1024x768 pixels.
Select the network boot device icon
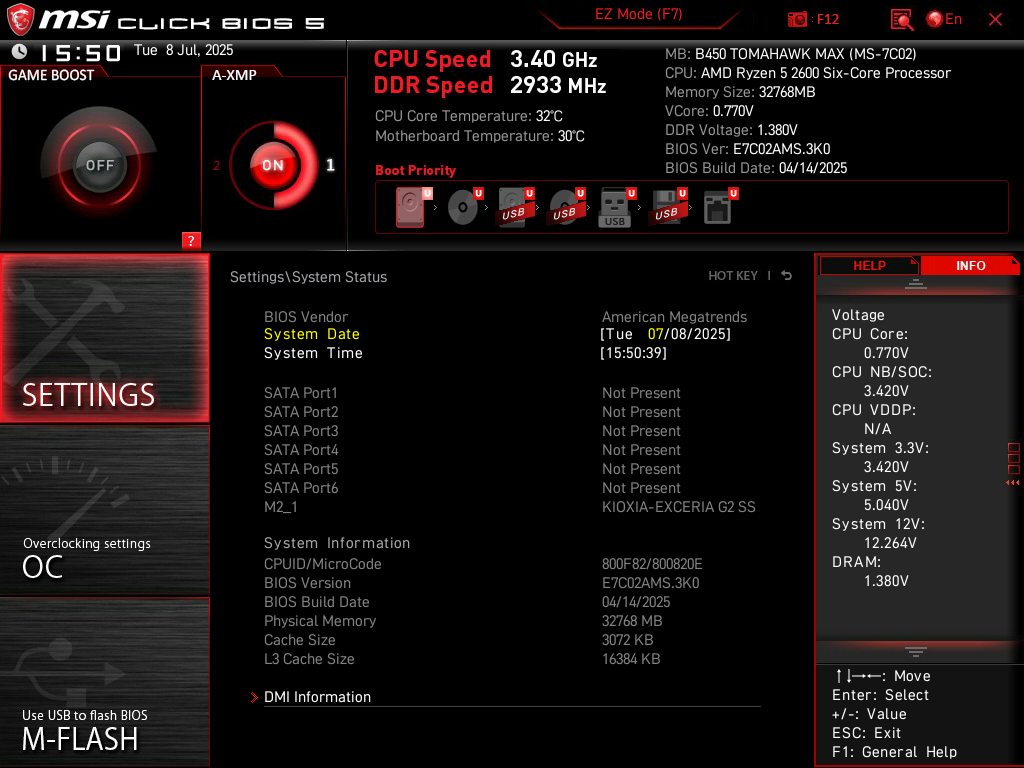[x=720, y=207]
